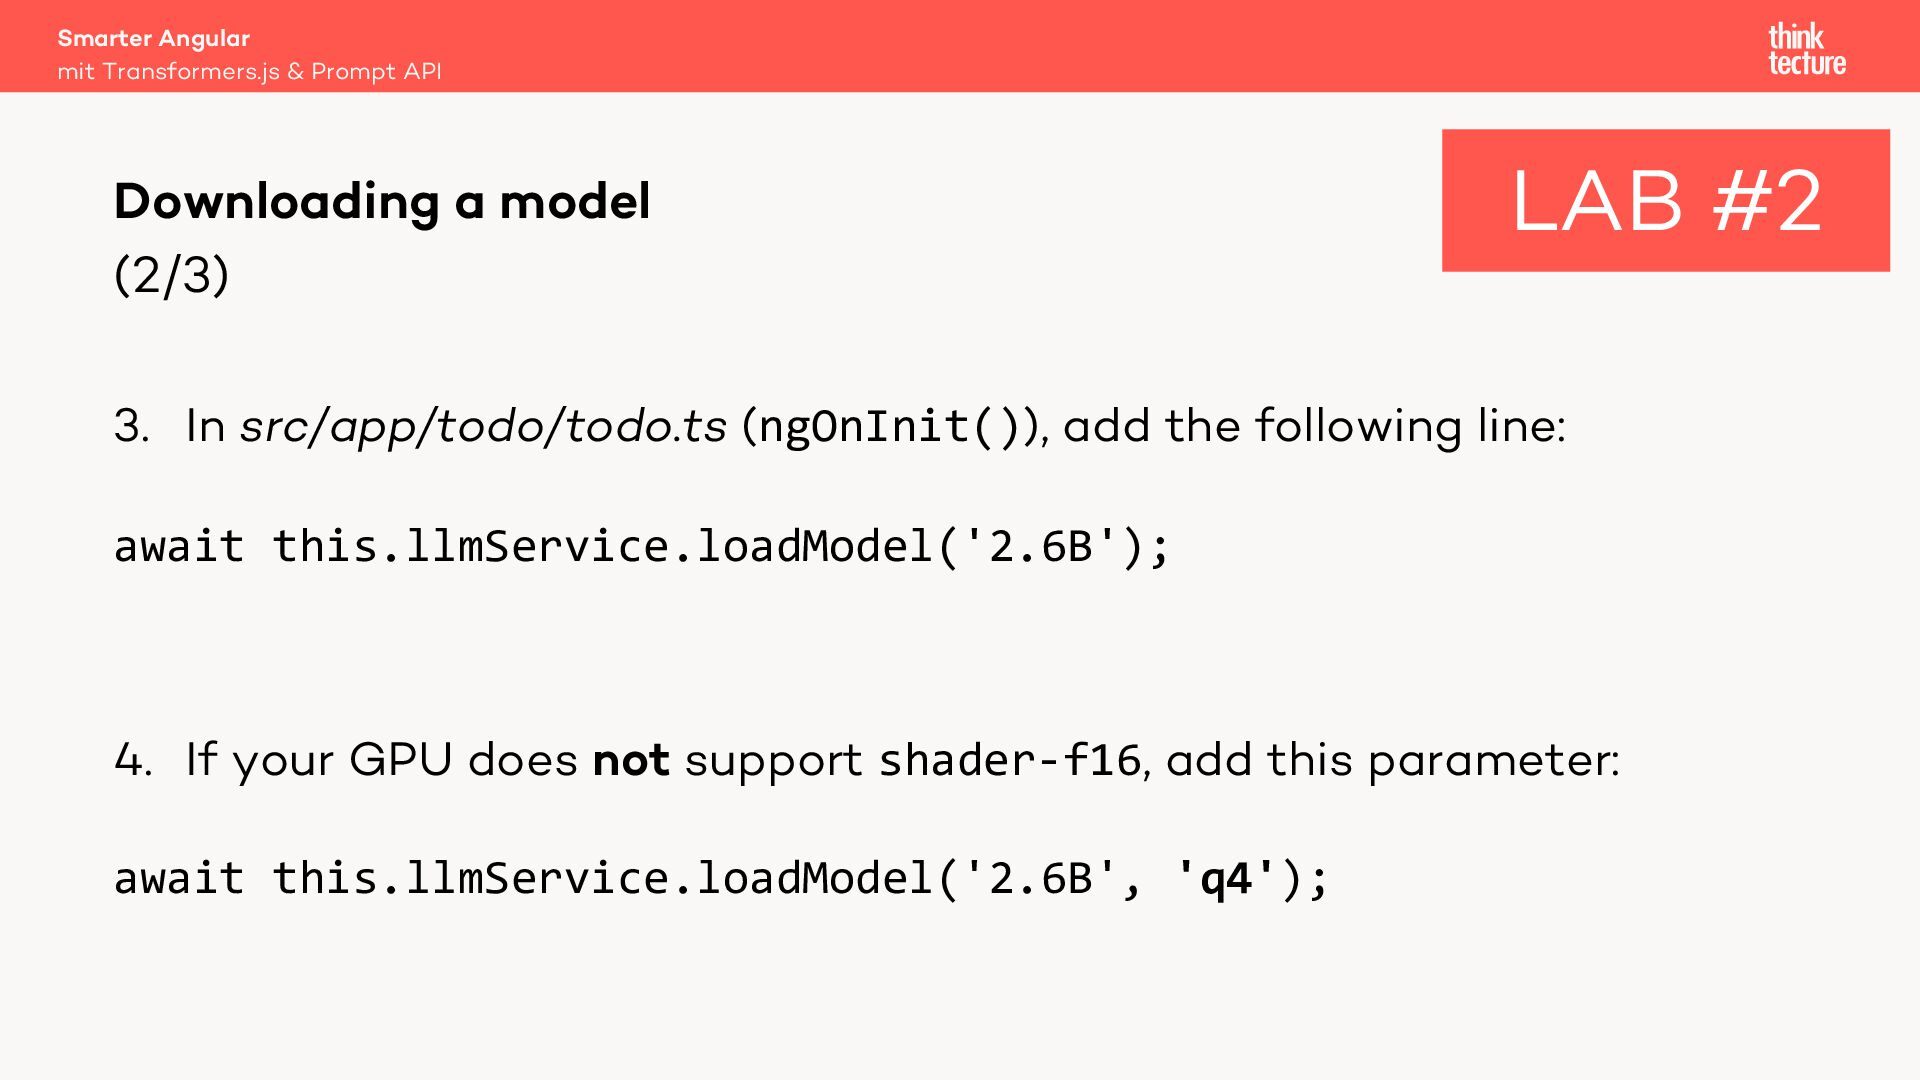Click the bold word 'not'

click(630, 760)
